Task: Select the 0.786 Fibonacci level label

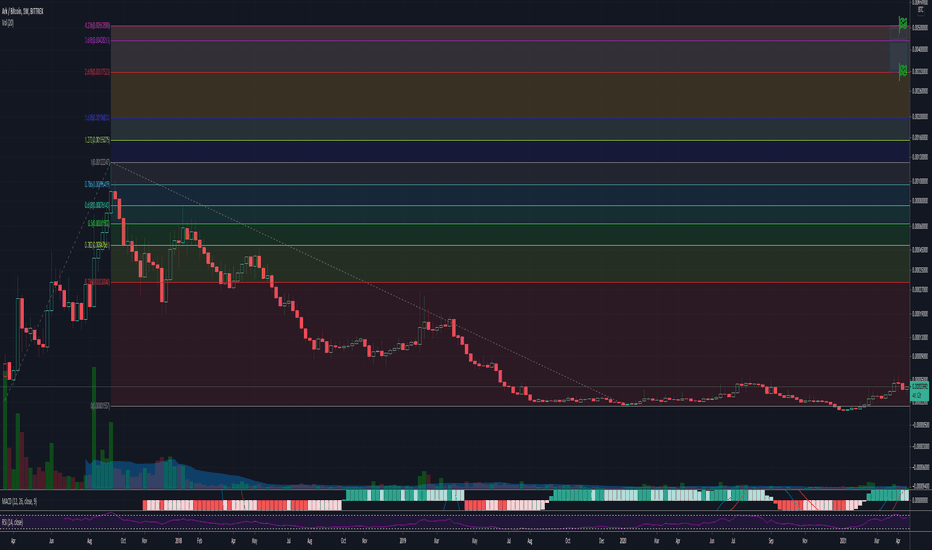Action: click(97, 184)
